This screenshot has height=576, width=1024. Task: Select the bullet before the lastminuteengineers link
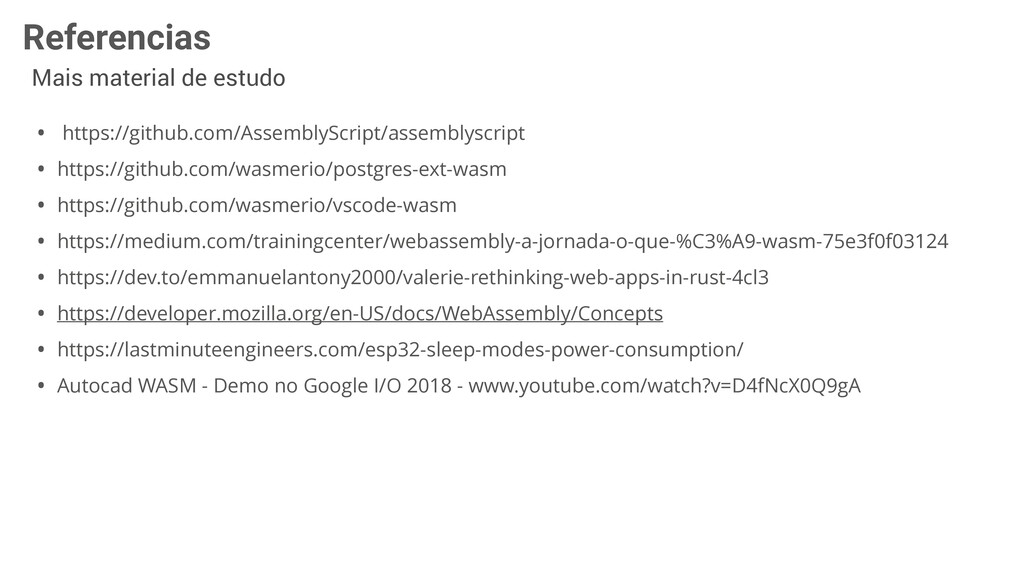pos(41,349)
